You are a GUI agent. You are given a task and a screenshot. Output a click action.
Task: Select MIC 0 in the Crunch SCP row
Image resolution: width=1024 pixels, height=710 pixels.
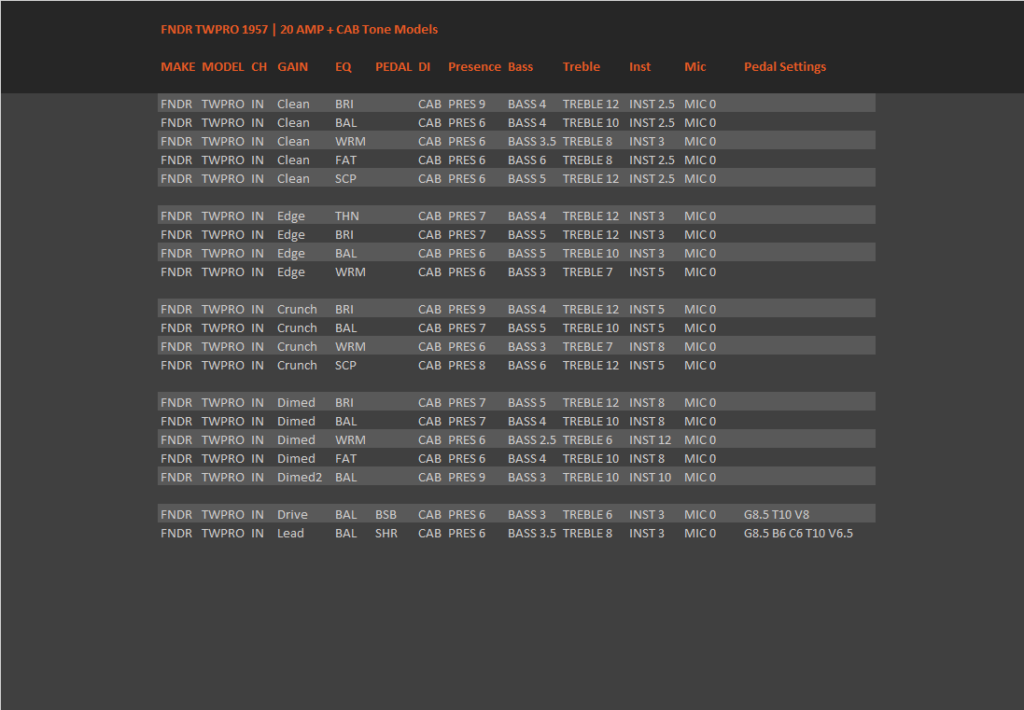[700, 365]
